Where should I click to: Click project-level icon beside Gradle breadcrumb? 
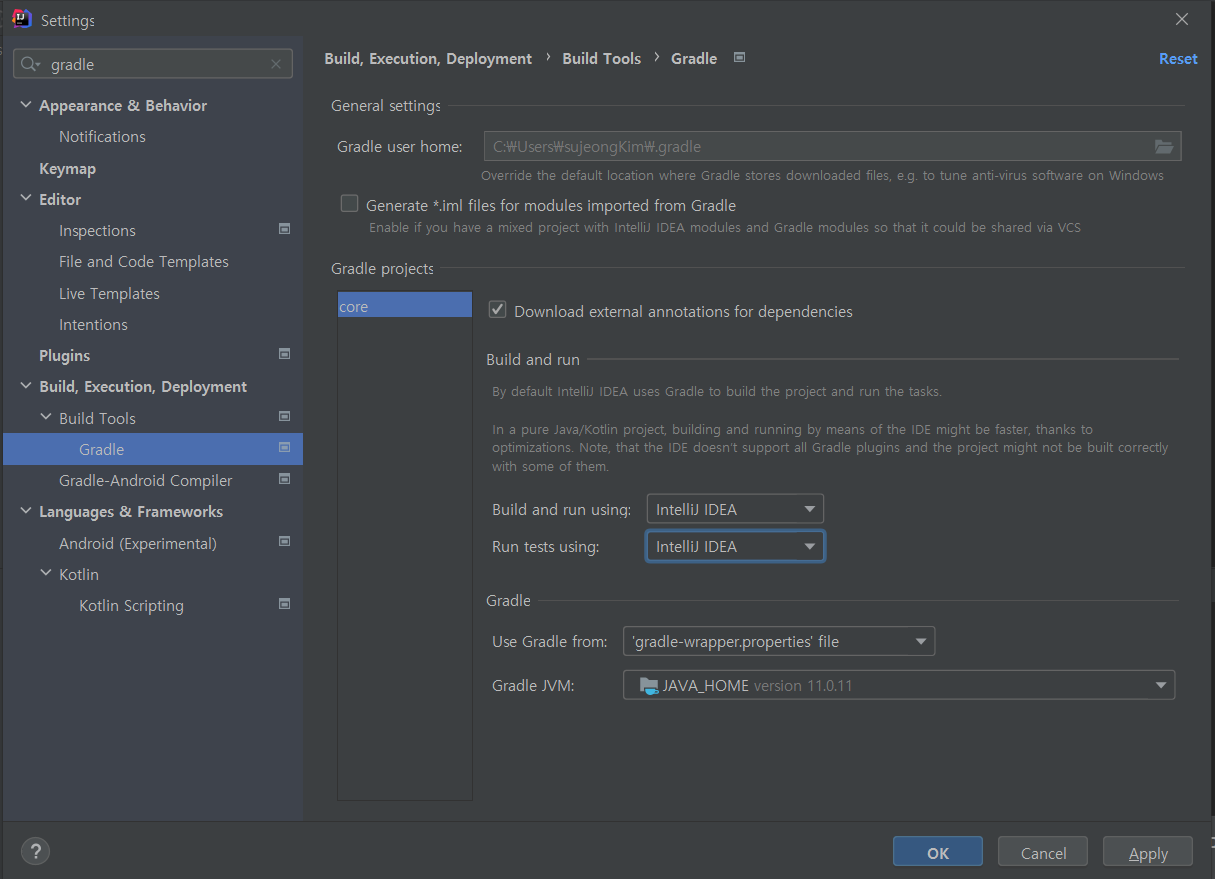point(740,58)
